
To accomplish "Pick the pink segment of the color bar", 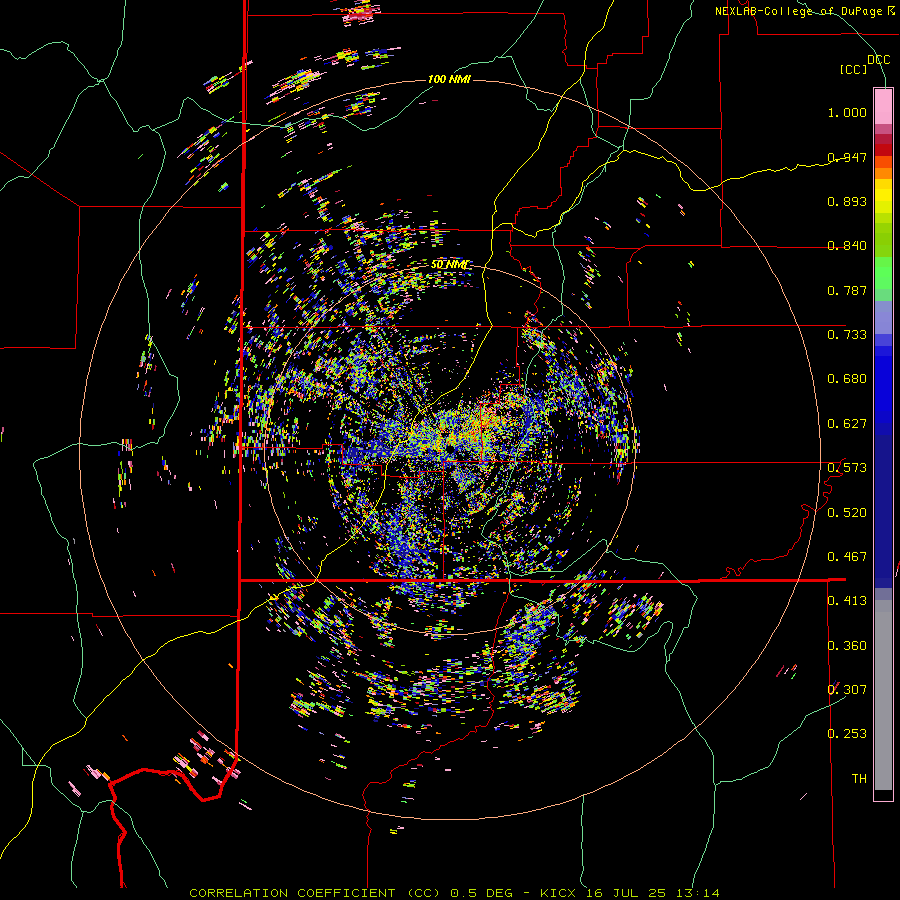I will 883,106.
